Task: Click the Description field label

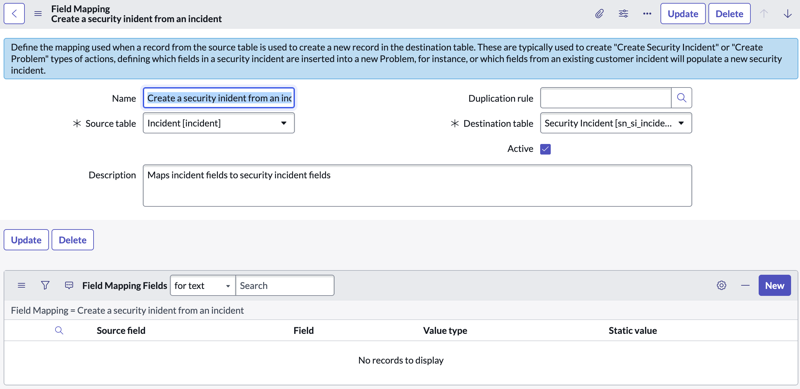Action: pos(112,175)
